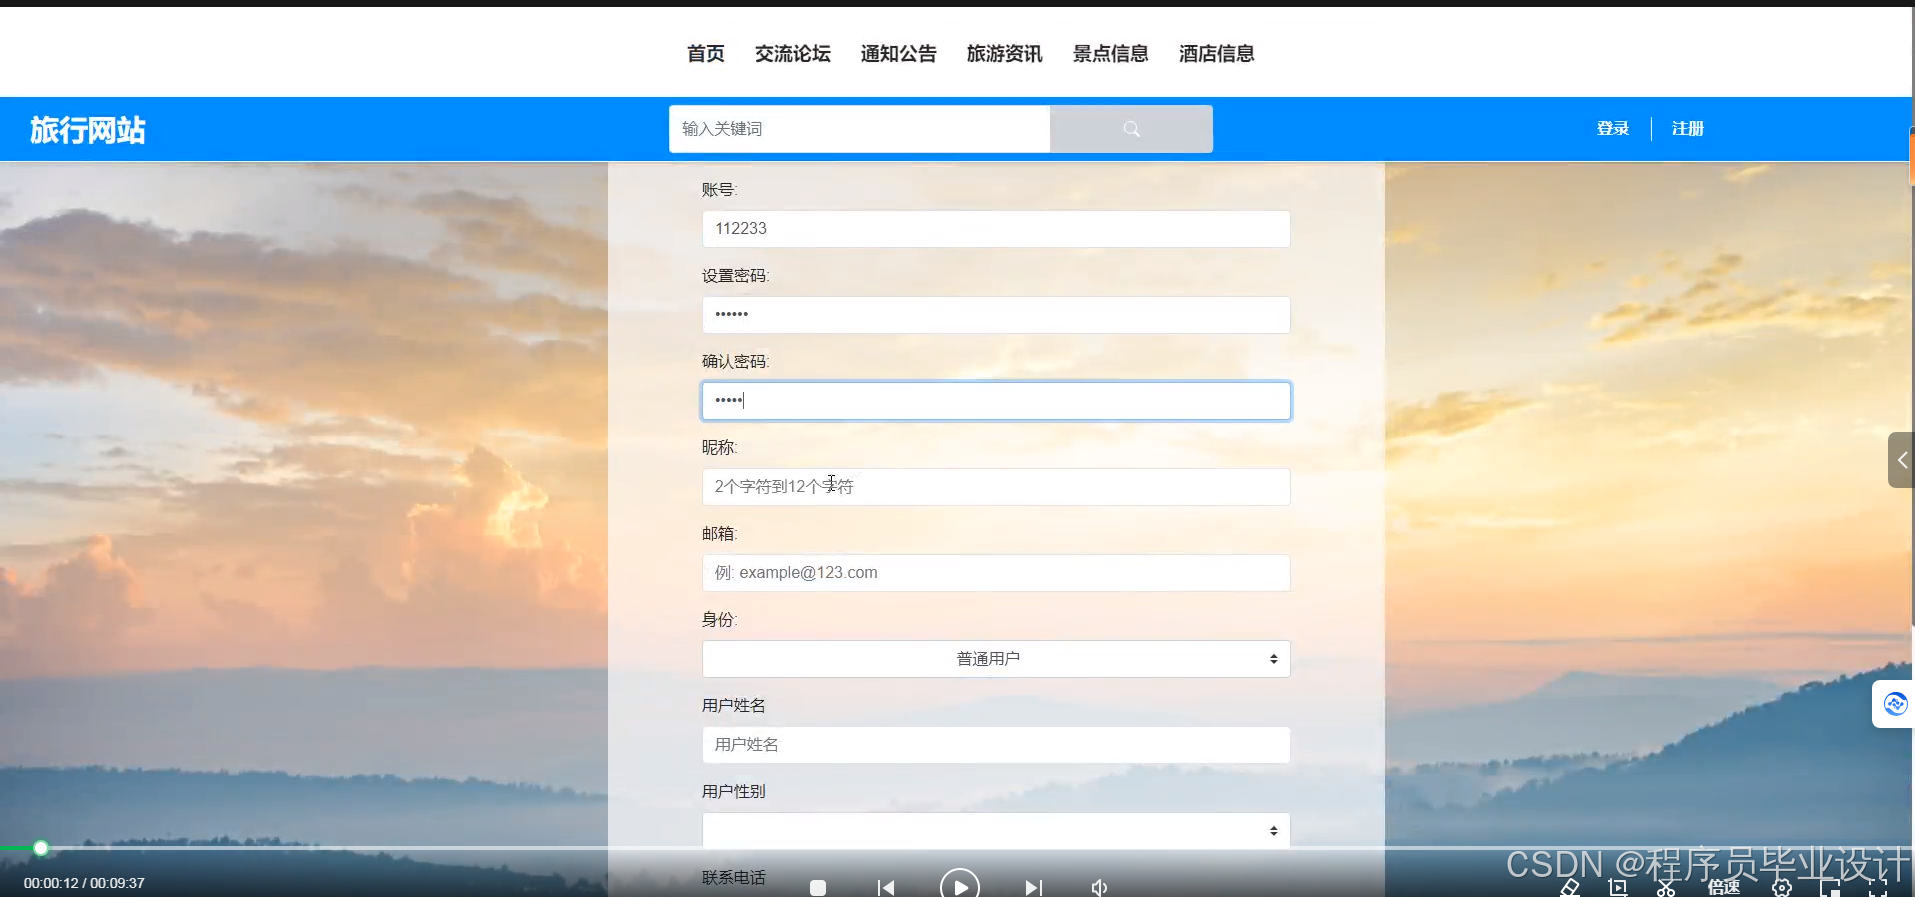This screenshot has width=1915, height=897.
Task: Click the player screen-crop icon
Action: click(x=1618, y=887)
